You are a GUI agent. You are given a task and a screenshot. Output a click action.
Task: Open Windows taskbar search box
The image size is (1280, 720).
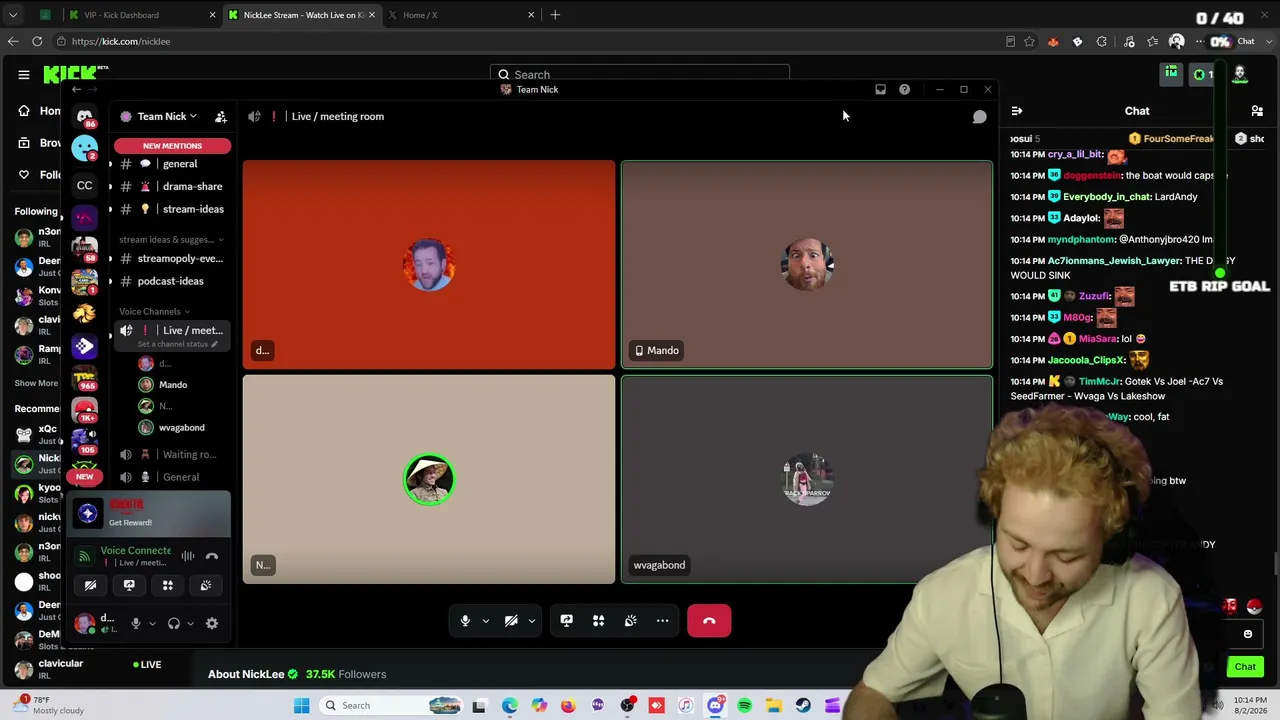(390, 706)
